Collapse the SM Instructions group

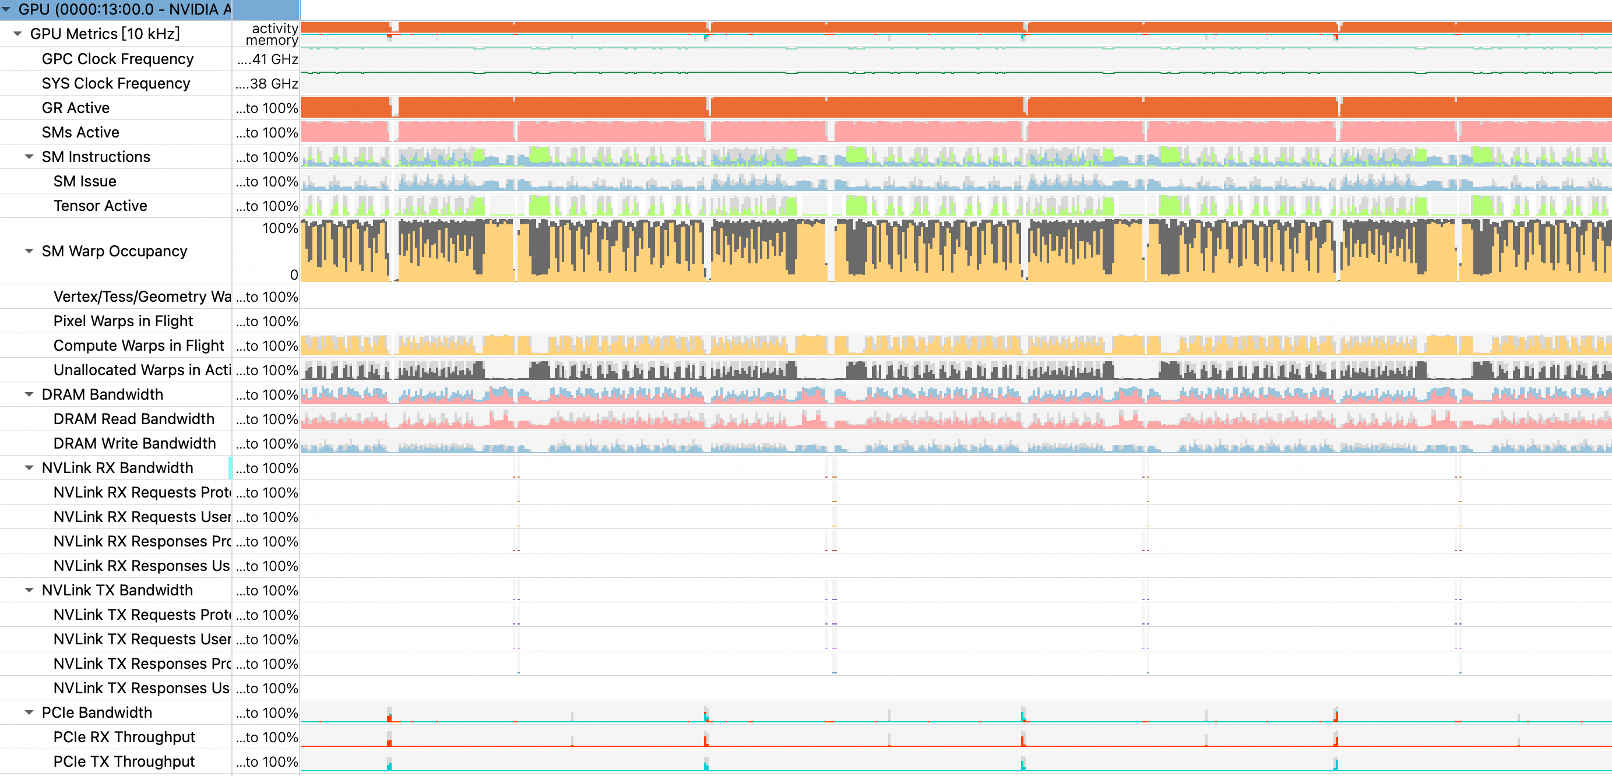click(30, 157)
